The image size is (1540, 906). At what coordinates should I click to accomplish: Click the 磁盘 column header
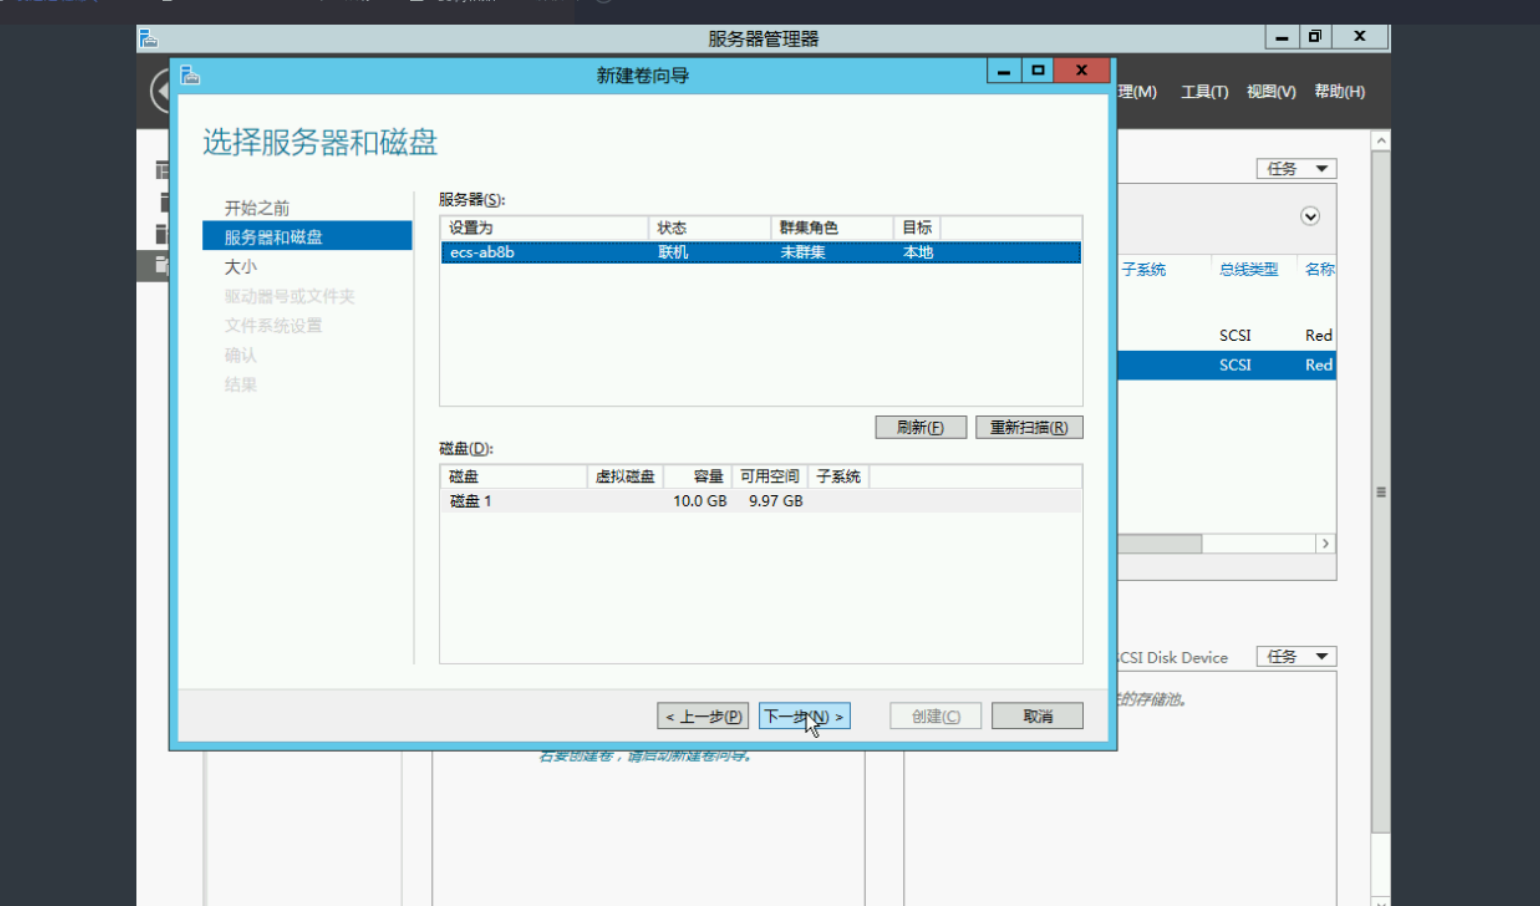pos(514,476)
